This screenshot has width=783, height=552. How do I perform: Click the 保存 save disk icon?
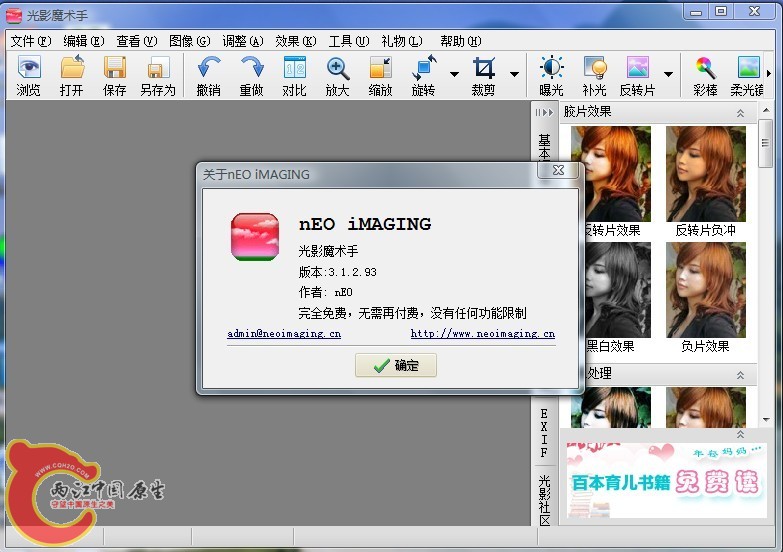tap(115, 67)
